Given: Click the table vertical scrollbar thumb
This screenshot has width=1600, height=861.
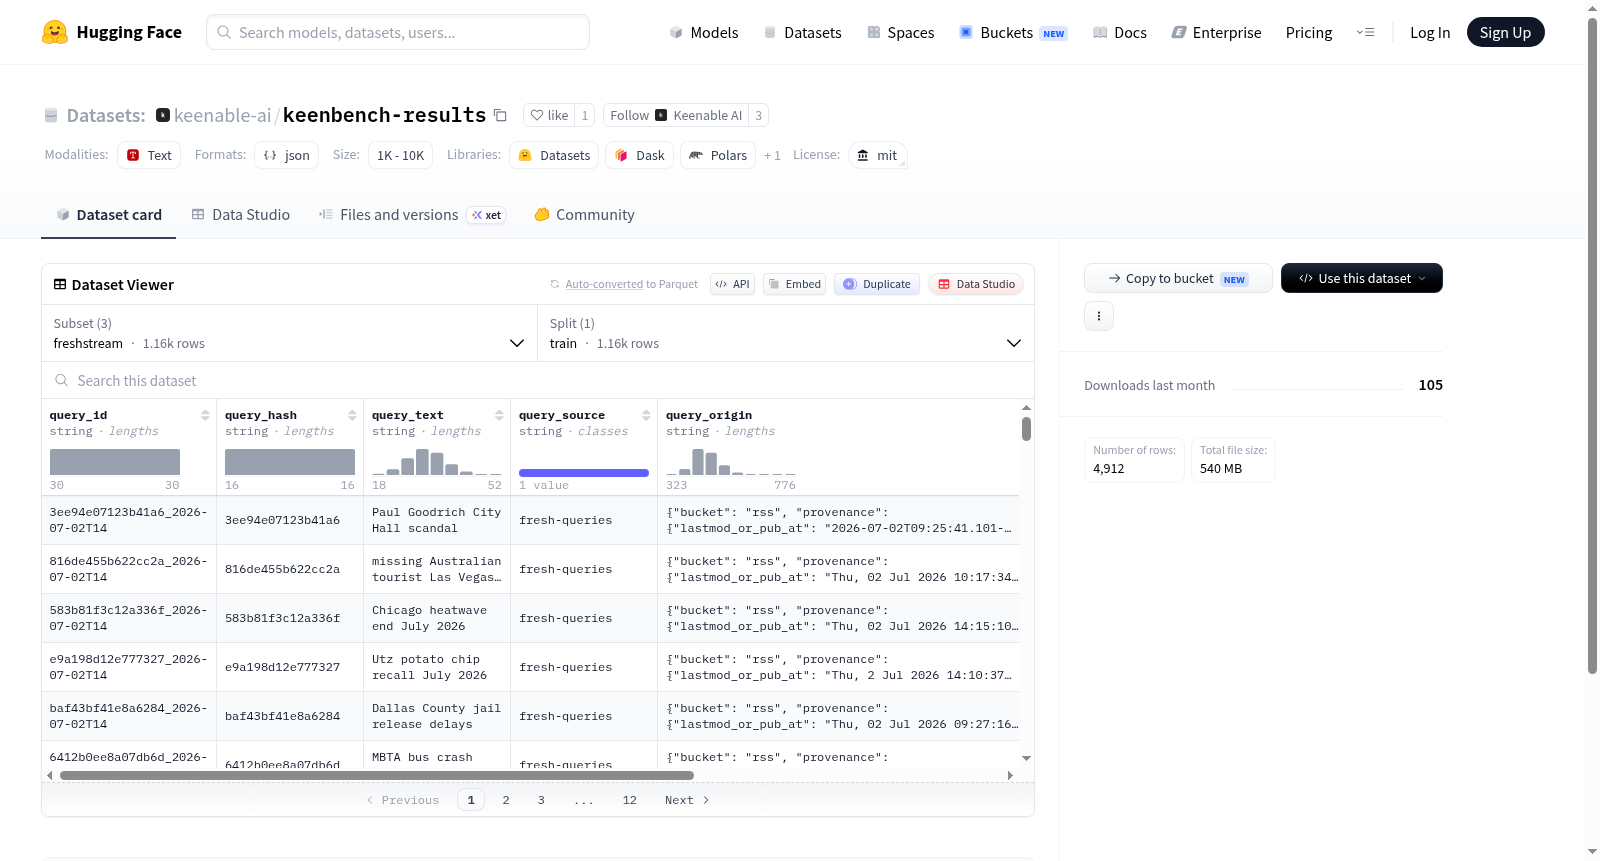Looking at the screenshot, I should 1026,429.
